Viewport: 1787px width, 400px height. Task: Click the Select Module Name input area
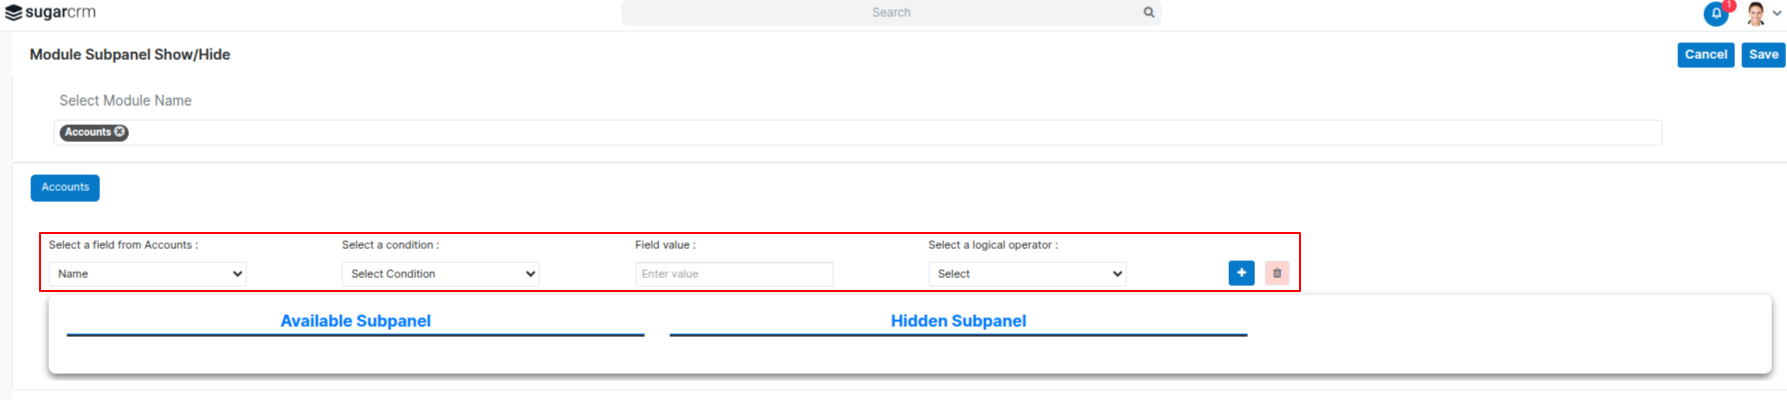pyautogui.click(x=890, y=133)
